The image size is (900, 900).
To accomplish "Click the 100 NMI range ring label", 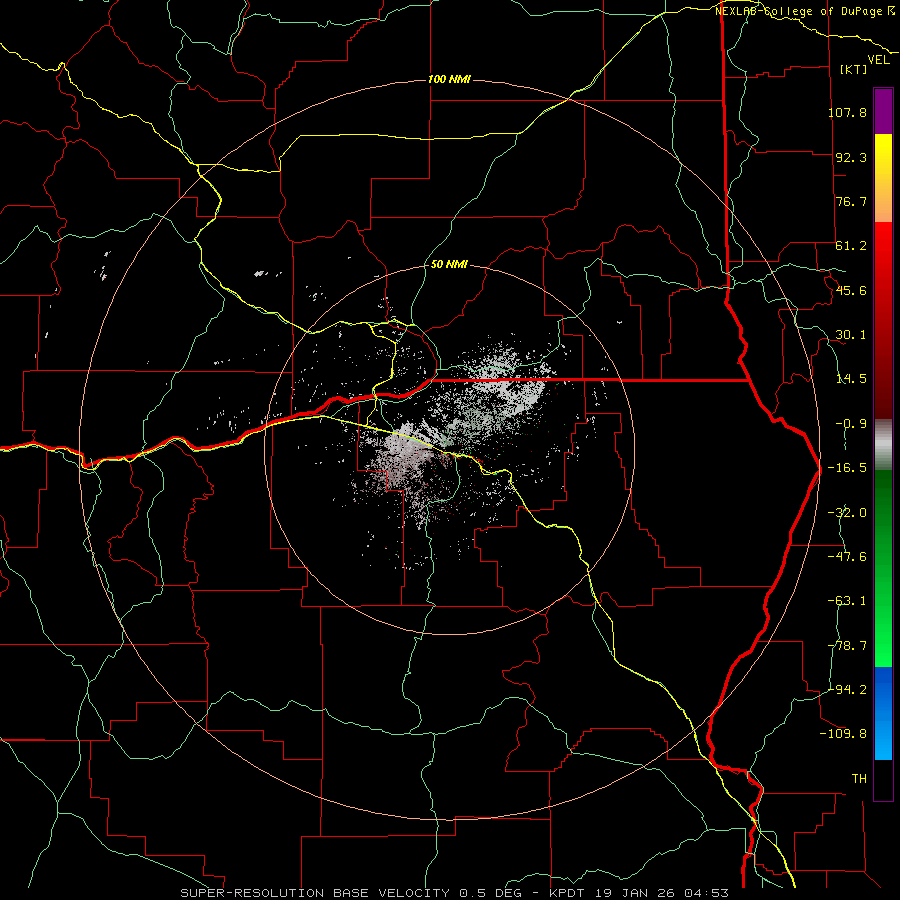I will tap(449, 79).
